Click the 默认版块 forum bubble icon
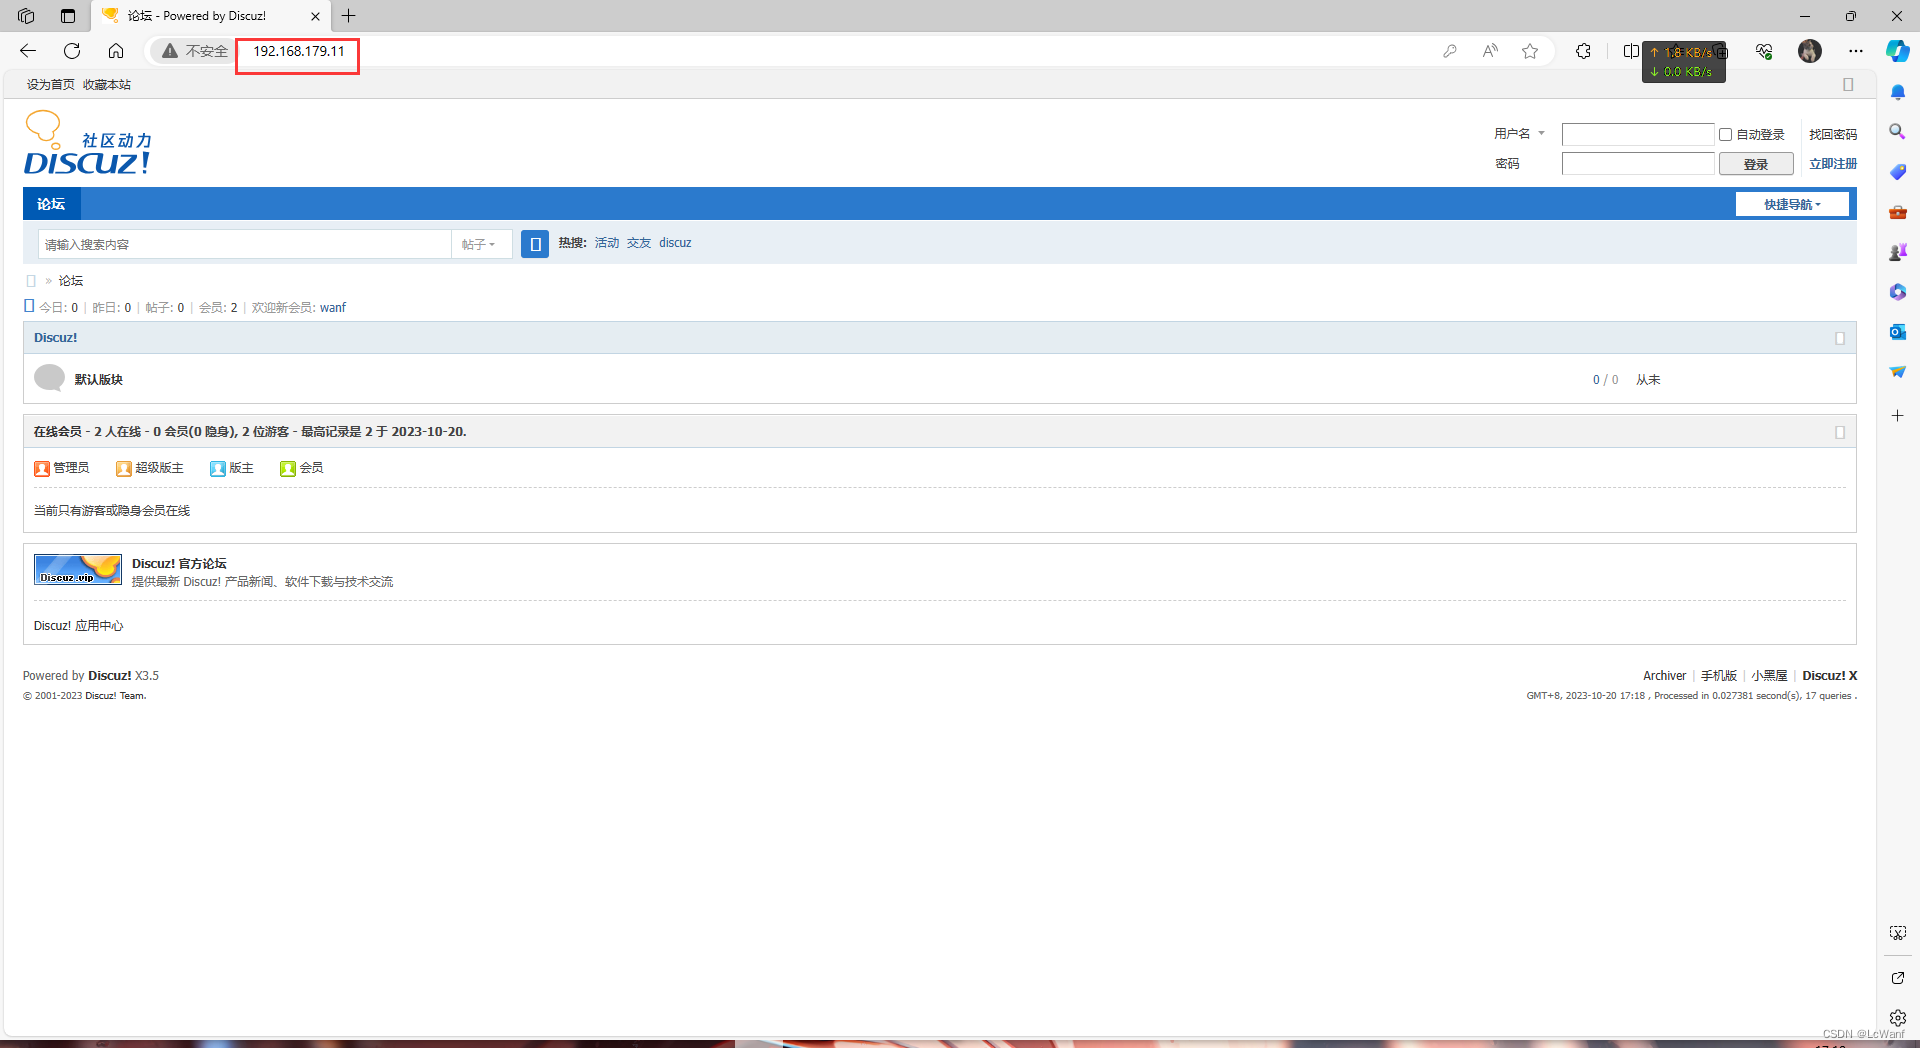This screenshot has height=1048, width=1920. tap(49, 378)
